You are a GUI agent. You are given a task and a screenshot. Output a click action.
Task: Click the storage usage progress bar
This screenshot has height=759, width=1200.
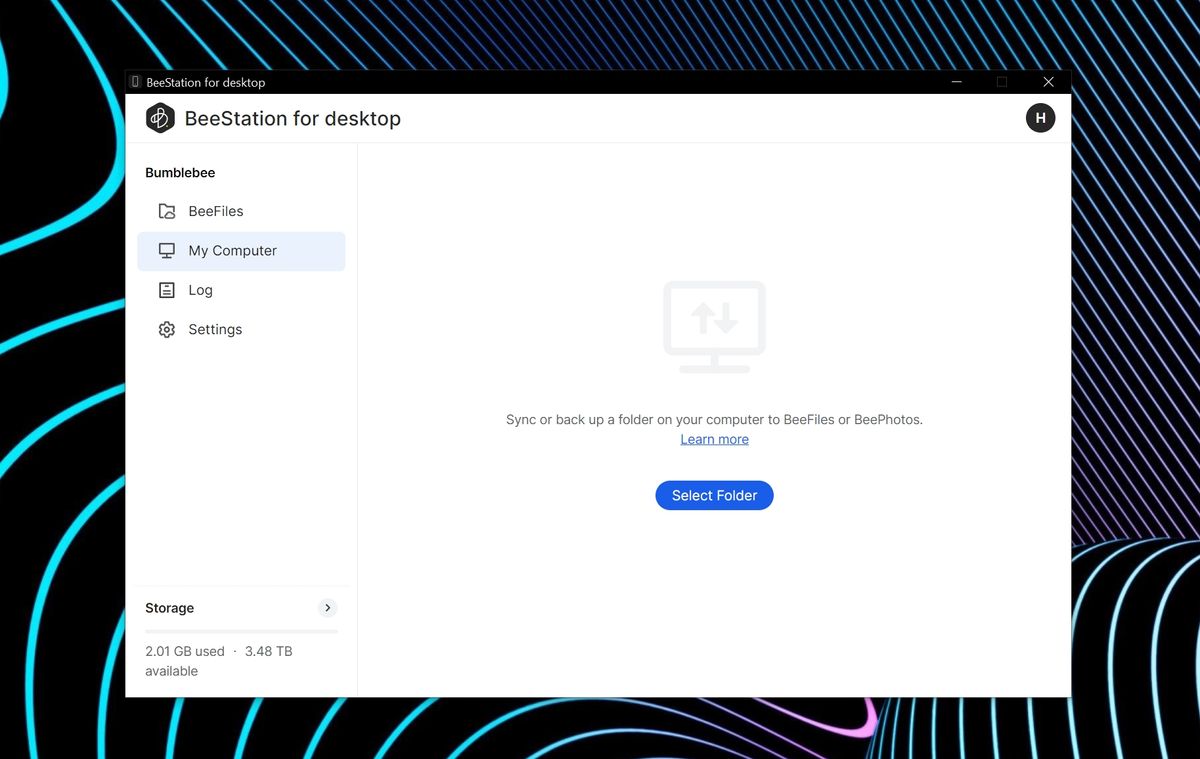click(x=241, y=629)
